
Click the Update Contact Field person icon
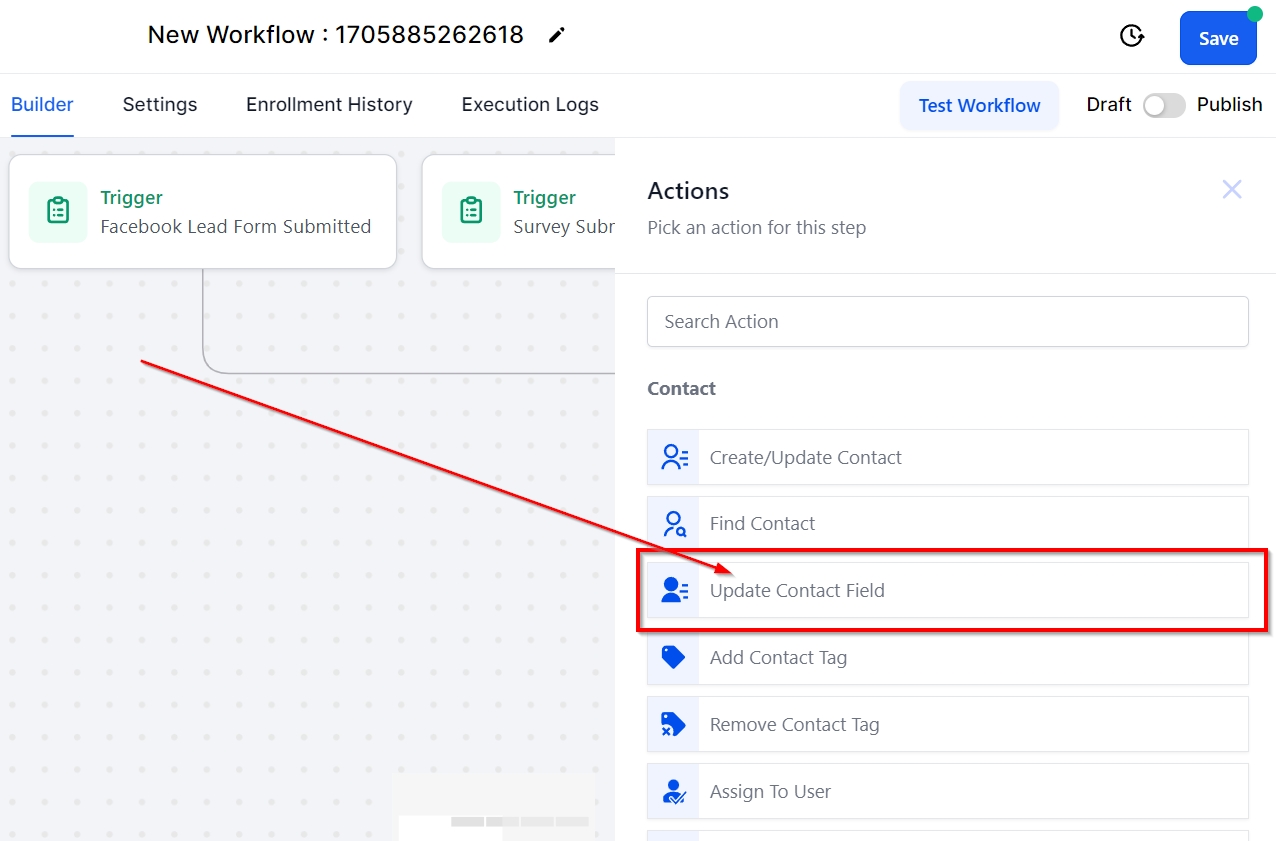pyautogui.click(x=674, y=590)
